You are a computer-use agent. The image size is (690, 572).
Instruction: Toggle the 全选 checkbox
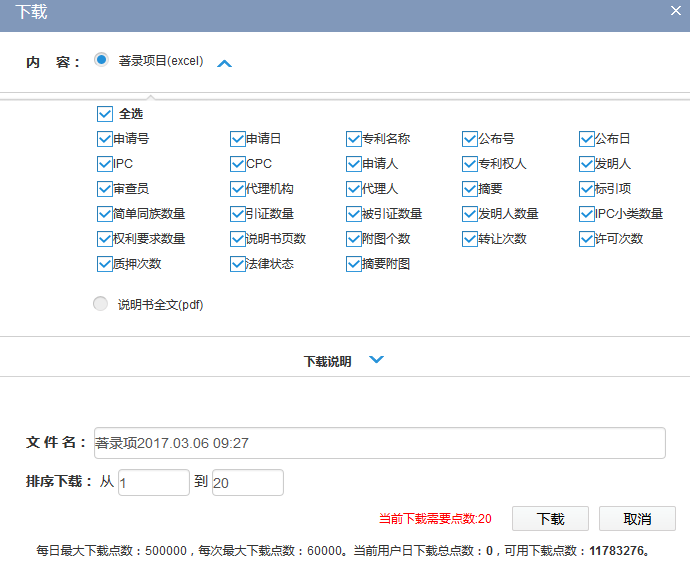coord(105,114)
